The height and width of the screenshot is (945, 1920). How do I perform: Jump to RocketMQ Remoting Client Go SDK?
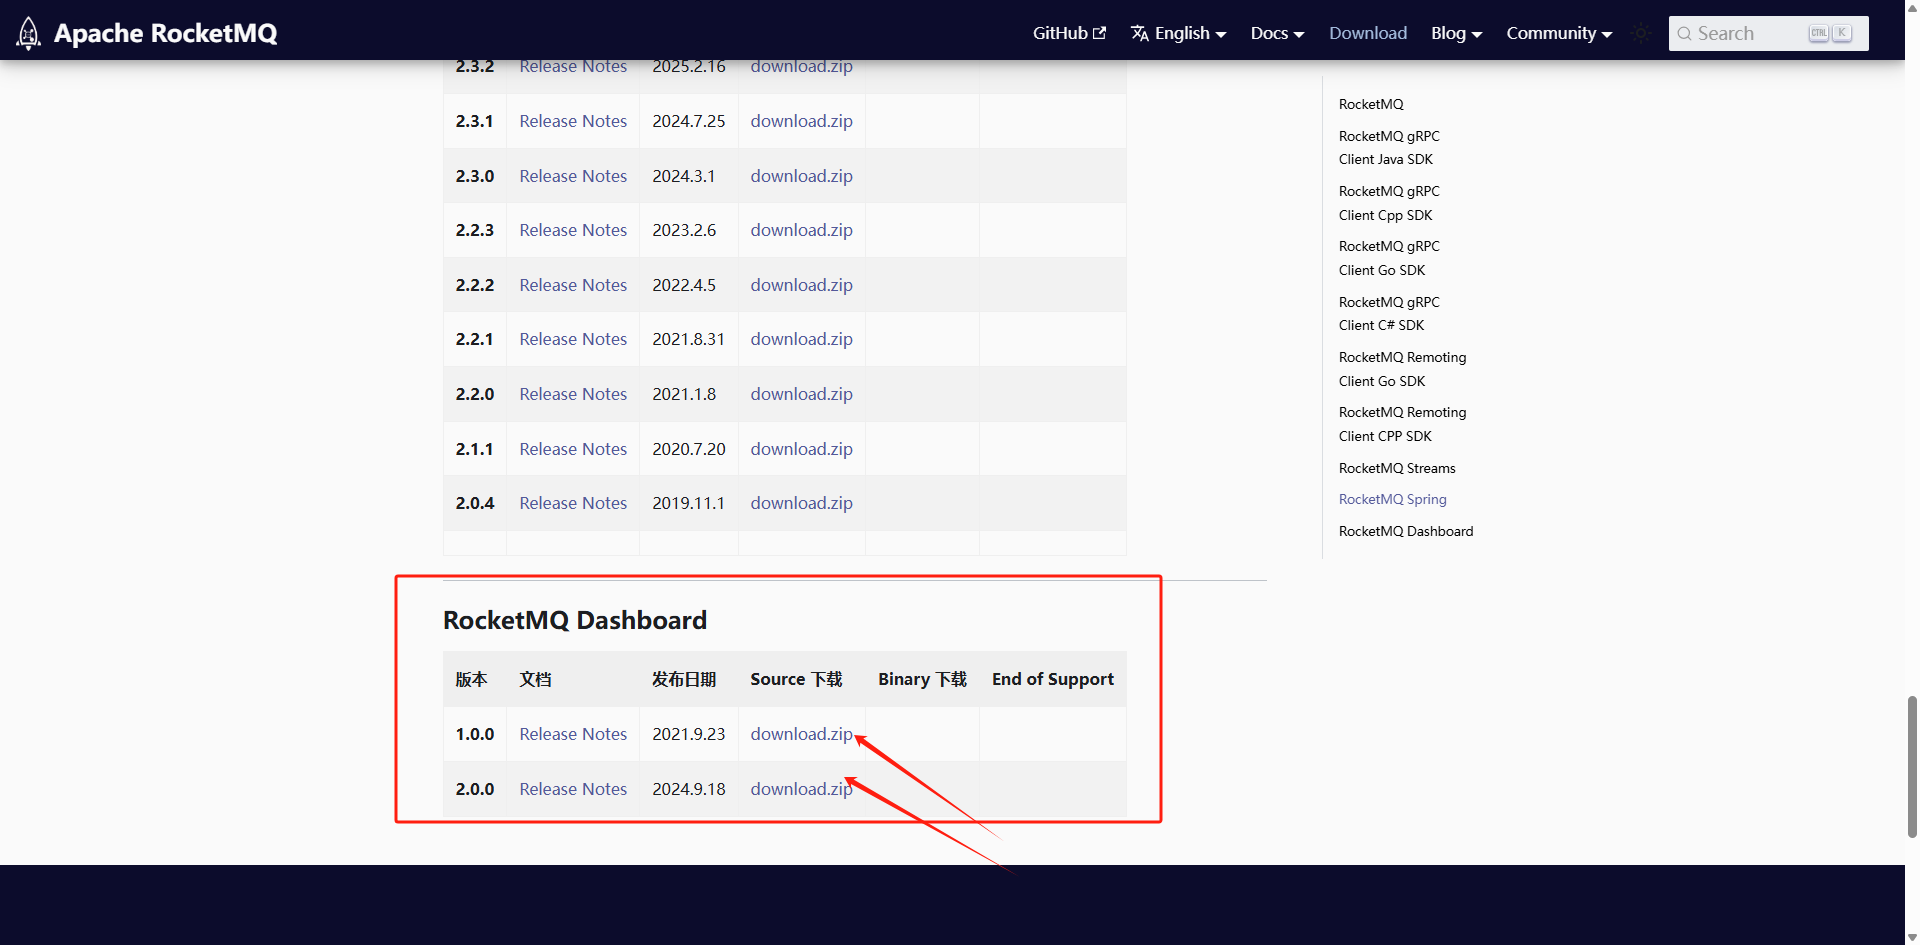click(1402, 369)
